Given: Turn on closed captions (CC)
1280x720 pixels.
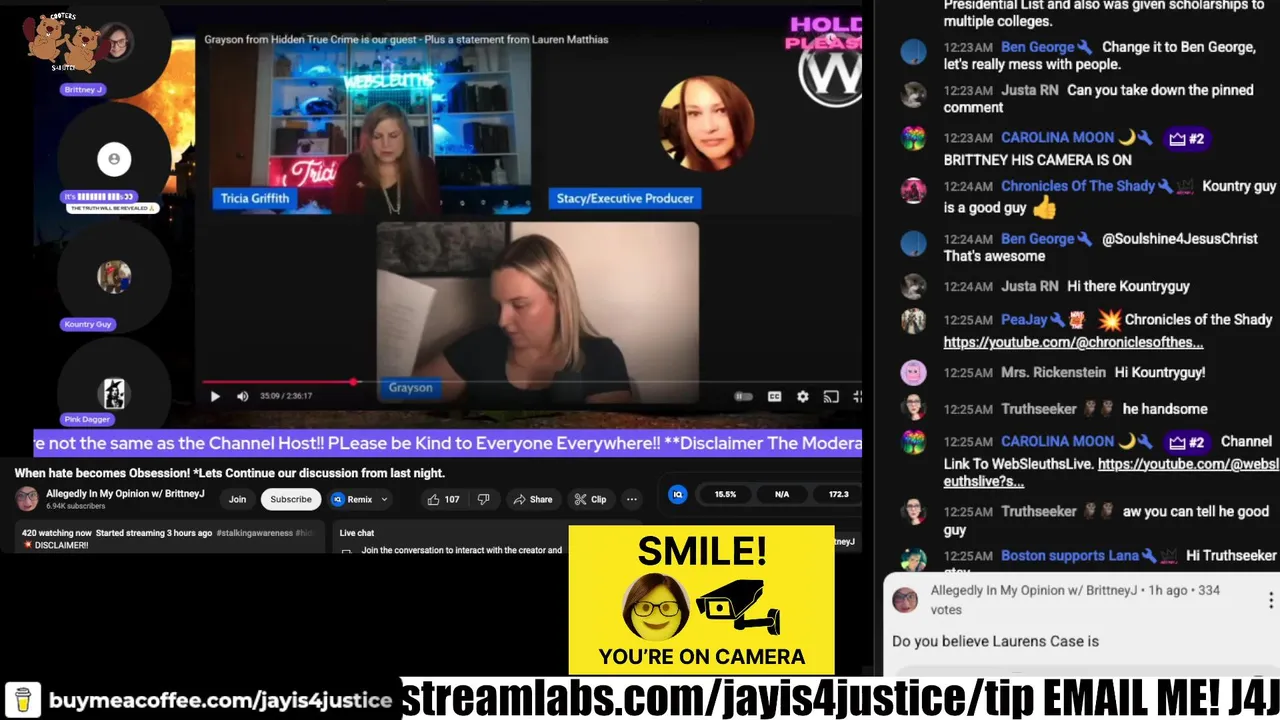Looking at the screenshot, I should [774, 396].
